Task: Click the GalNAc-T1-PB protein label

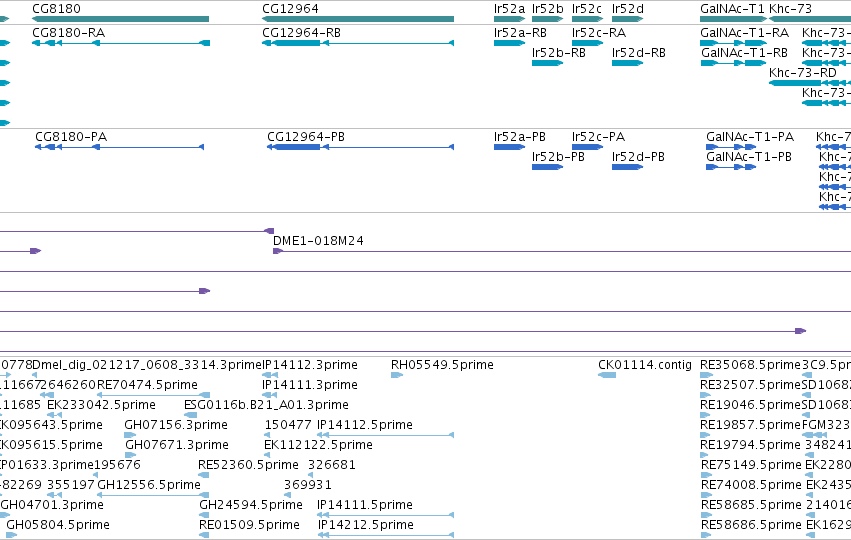Action: pyautogui.click(x=748, y=157)
